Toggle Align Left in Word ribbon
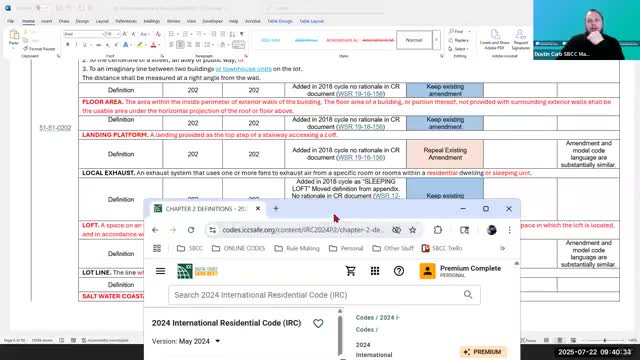640x360 pixels. (171, 45)
